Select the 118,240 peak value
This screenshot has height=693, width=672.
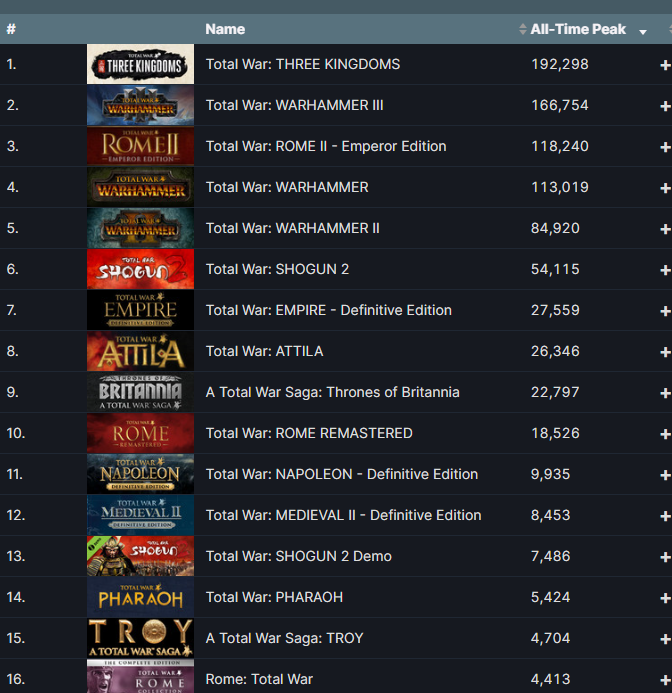coord(560,146)
